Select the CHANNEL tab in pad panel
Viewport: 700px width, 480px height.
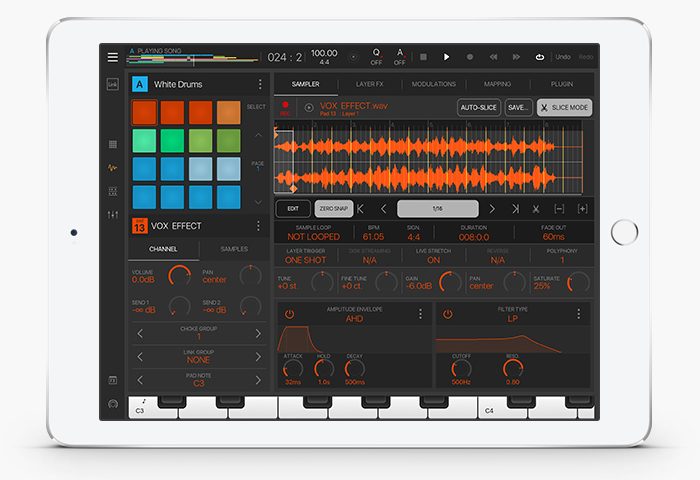(163, 249)
